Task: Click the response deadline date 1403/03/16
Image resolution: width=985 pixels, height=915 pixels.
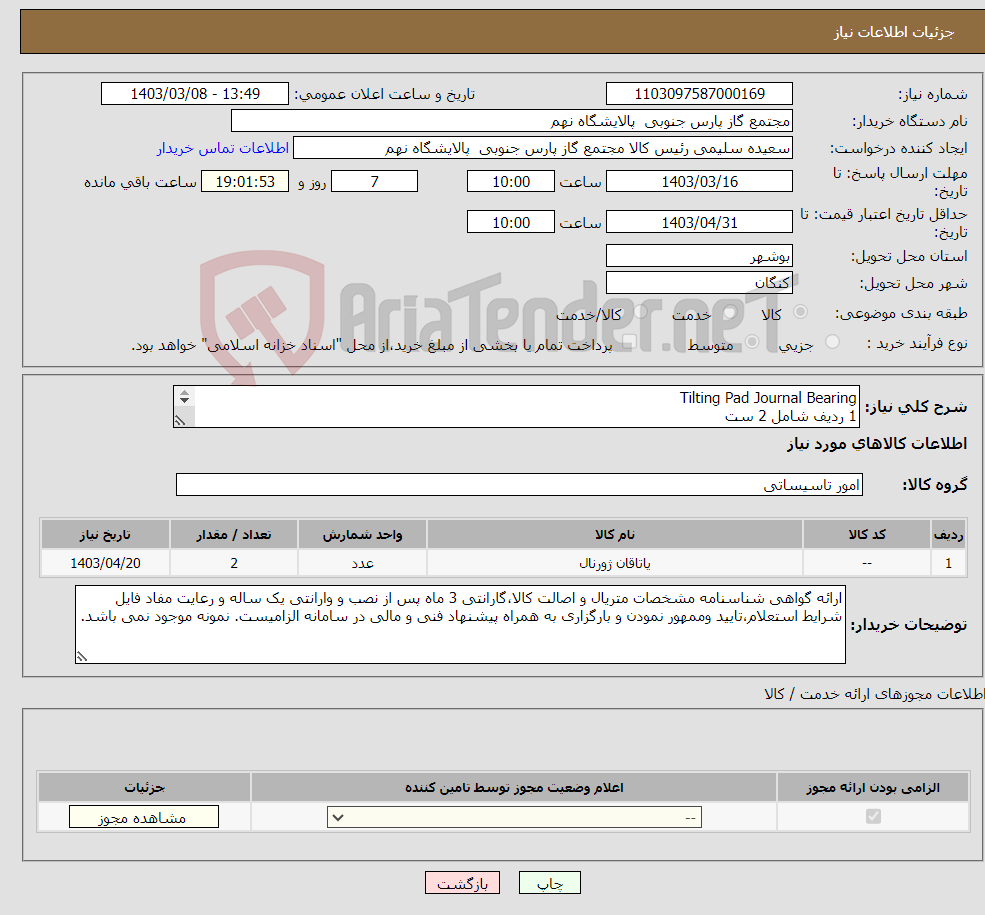Action: [699, 182]
